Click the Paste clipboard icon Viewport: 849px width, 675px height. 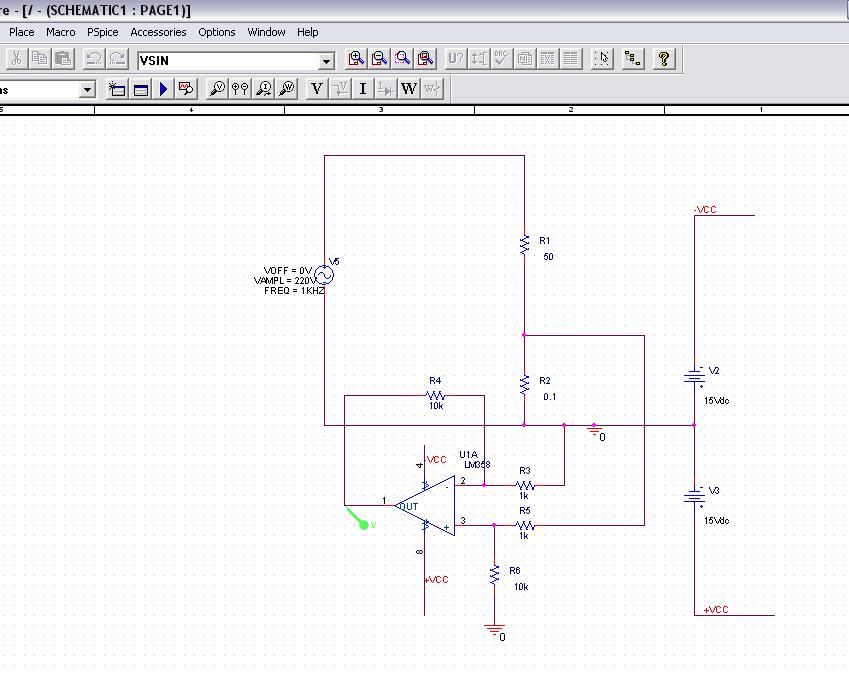click(63, 58)
